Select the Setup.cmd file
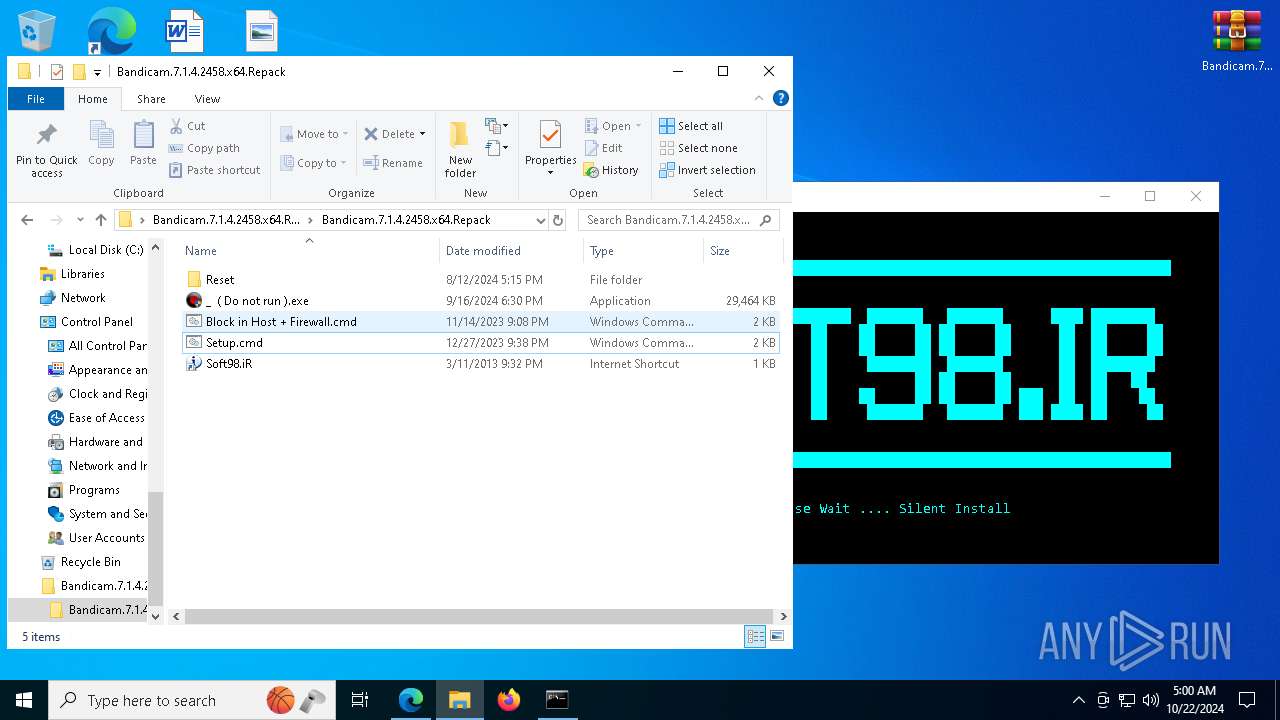Viewport: 1280px width, 720px height. click(x=480, y=343)
